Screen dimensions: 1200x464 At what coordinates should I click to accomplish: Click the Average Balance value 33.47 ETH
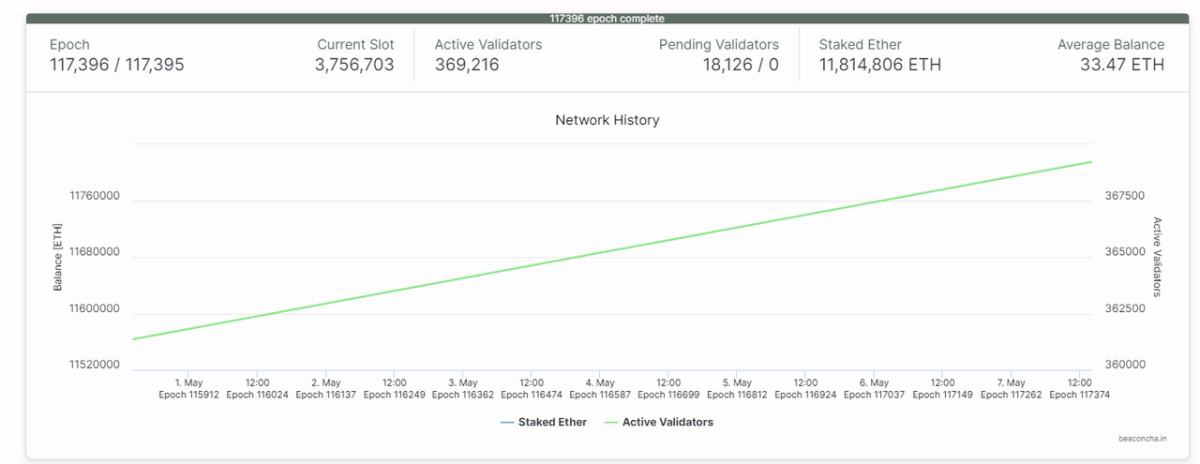coord(1122,65)
